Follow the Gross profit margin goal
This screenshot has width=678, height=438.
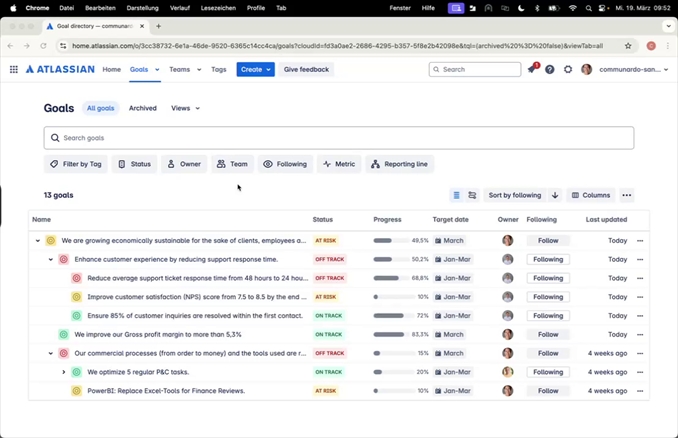pos(548,335)
